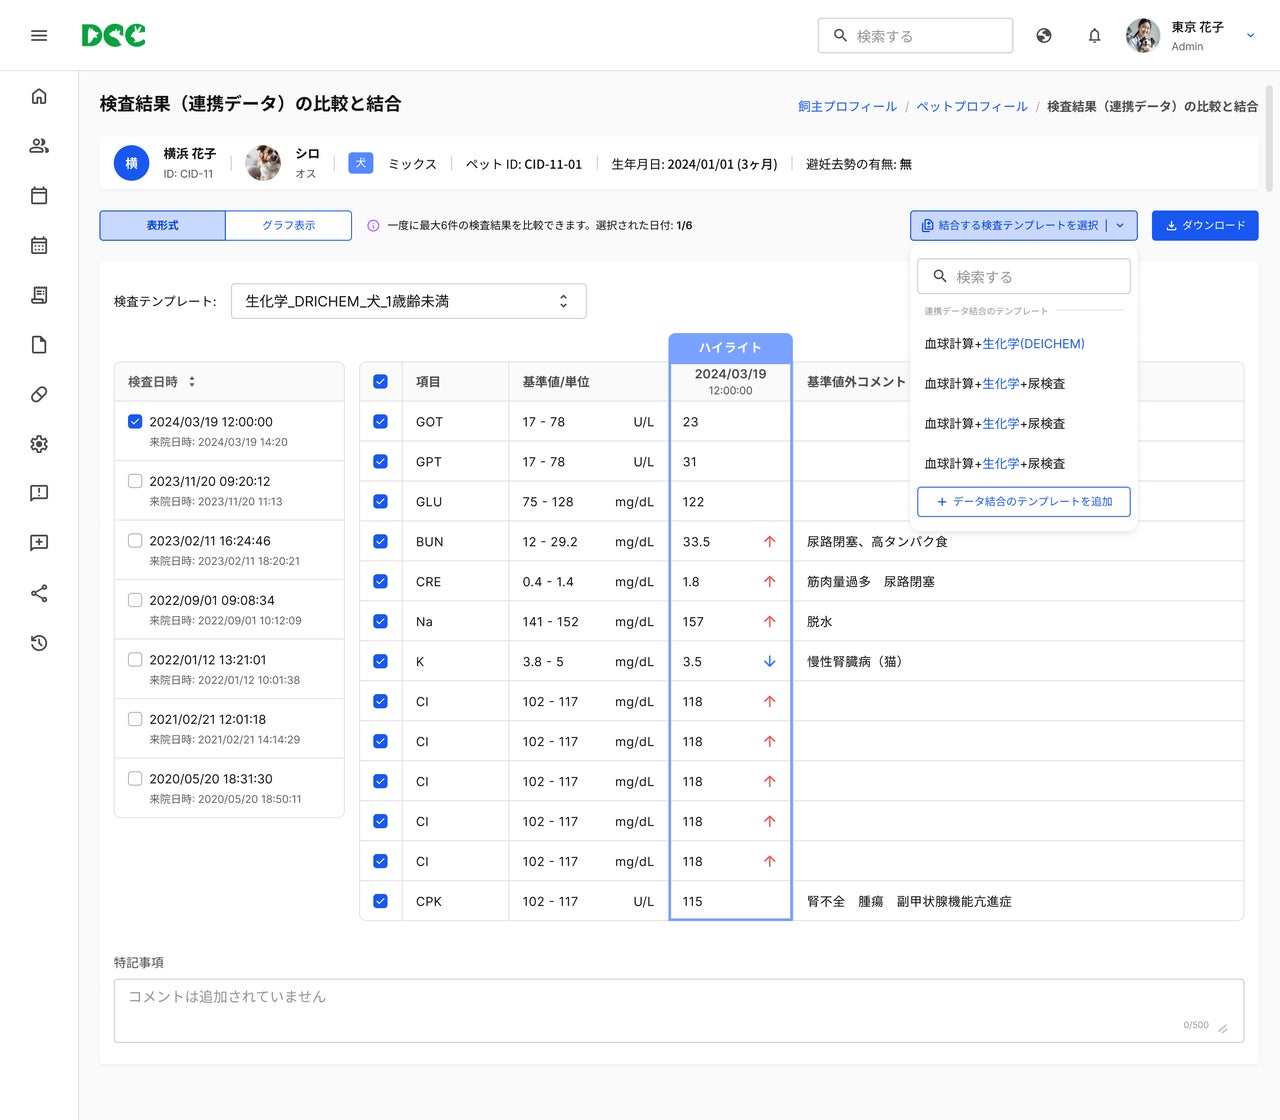Open the 東京 花子 user avatar
The image size is (1280, 1120).
click(x=1143, y=36)
